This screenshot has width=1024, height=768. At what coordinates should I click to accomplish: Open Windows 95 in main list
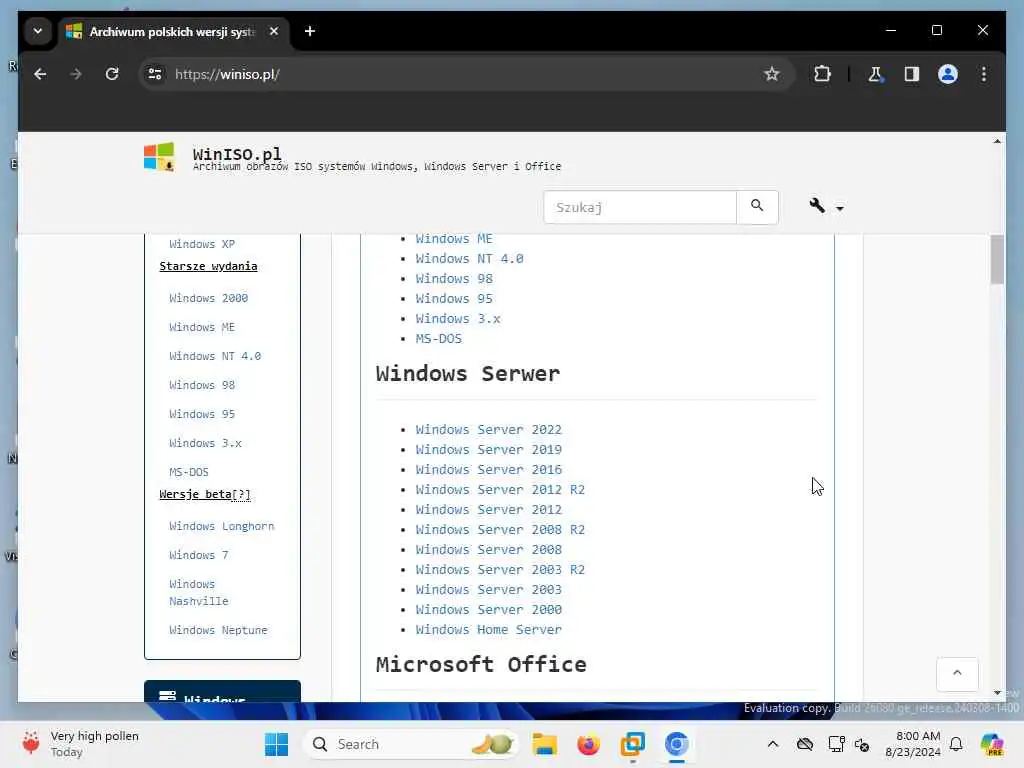pos(454,298)
